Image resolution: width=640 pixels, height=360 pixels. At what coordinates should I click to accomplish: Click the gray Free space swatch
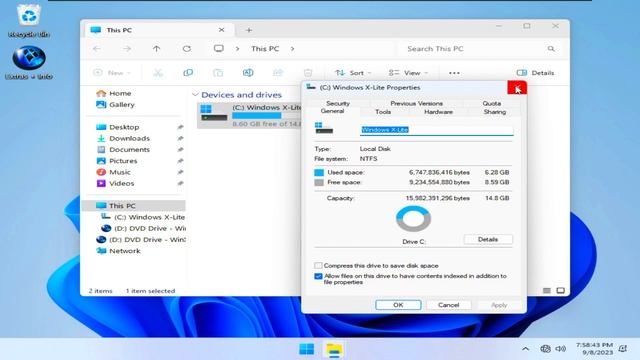pyautogui.click(x=319, y=182)
